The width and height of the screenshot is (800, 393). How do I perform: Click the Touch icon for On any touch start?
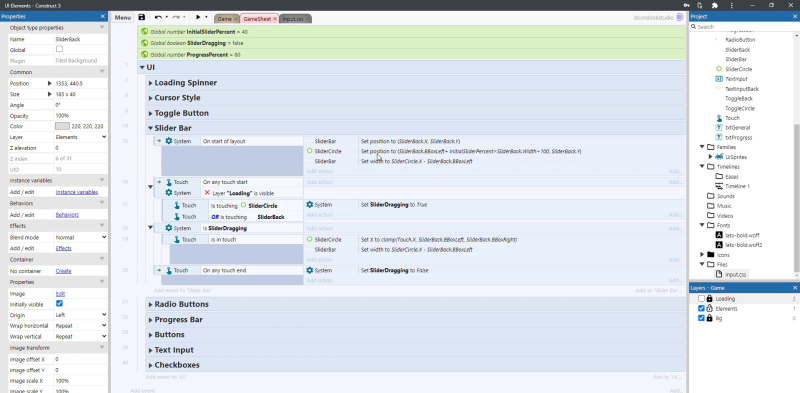[x=169, y=182]
